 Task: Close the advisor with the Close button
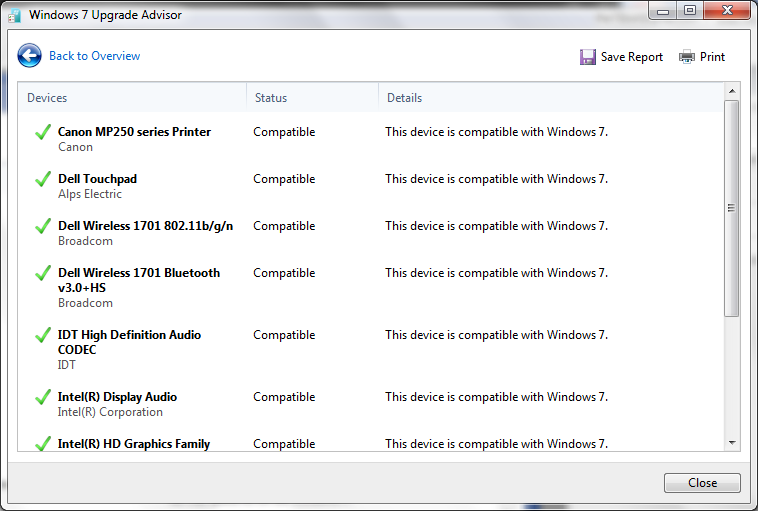(x=702, y=482)
